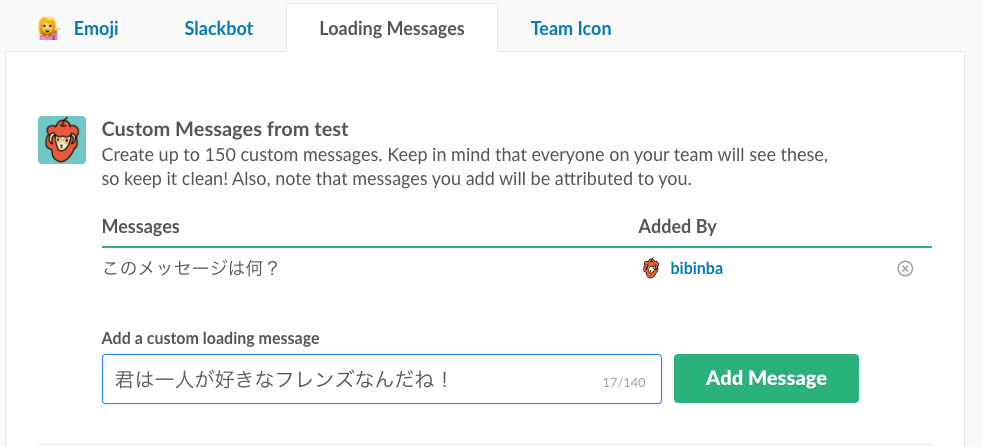Click the green divider under the table header
The height and width of the screenshot is (447, 983).
[x=517, y=247]
